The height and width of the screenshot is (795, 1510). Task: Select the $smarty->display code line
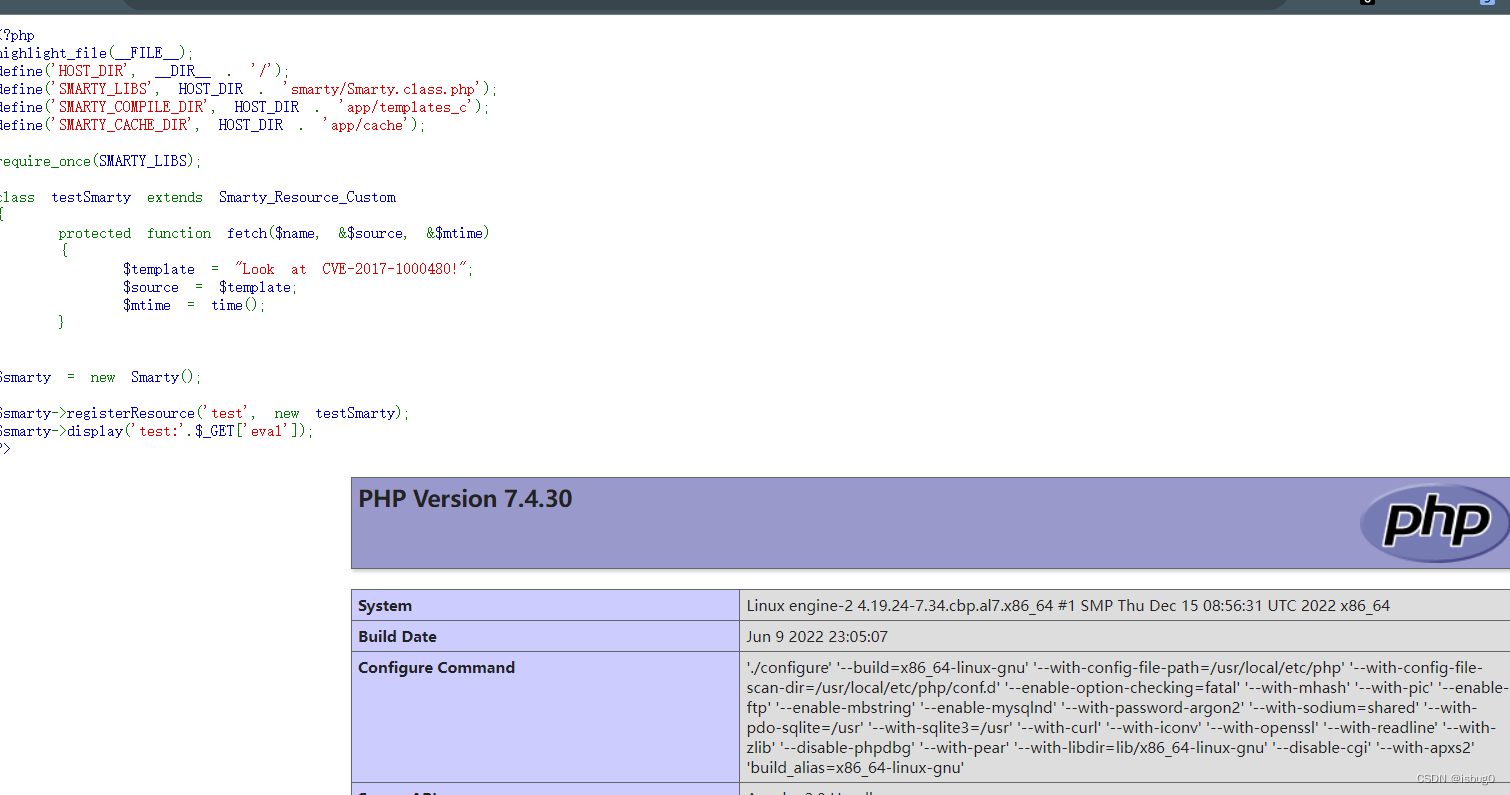click(157, 431)
